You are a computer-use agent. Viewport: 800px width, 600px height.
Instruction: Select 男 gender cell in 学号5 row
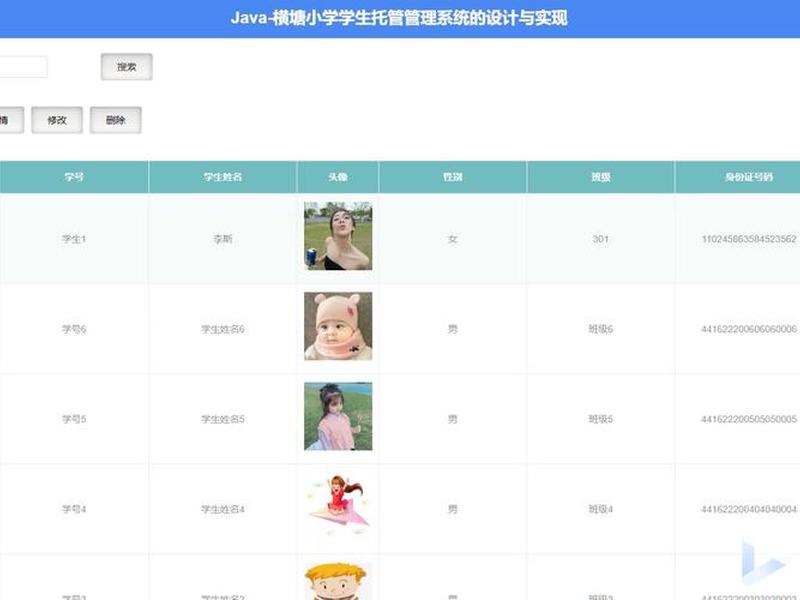(x=453, y=419)
